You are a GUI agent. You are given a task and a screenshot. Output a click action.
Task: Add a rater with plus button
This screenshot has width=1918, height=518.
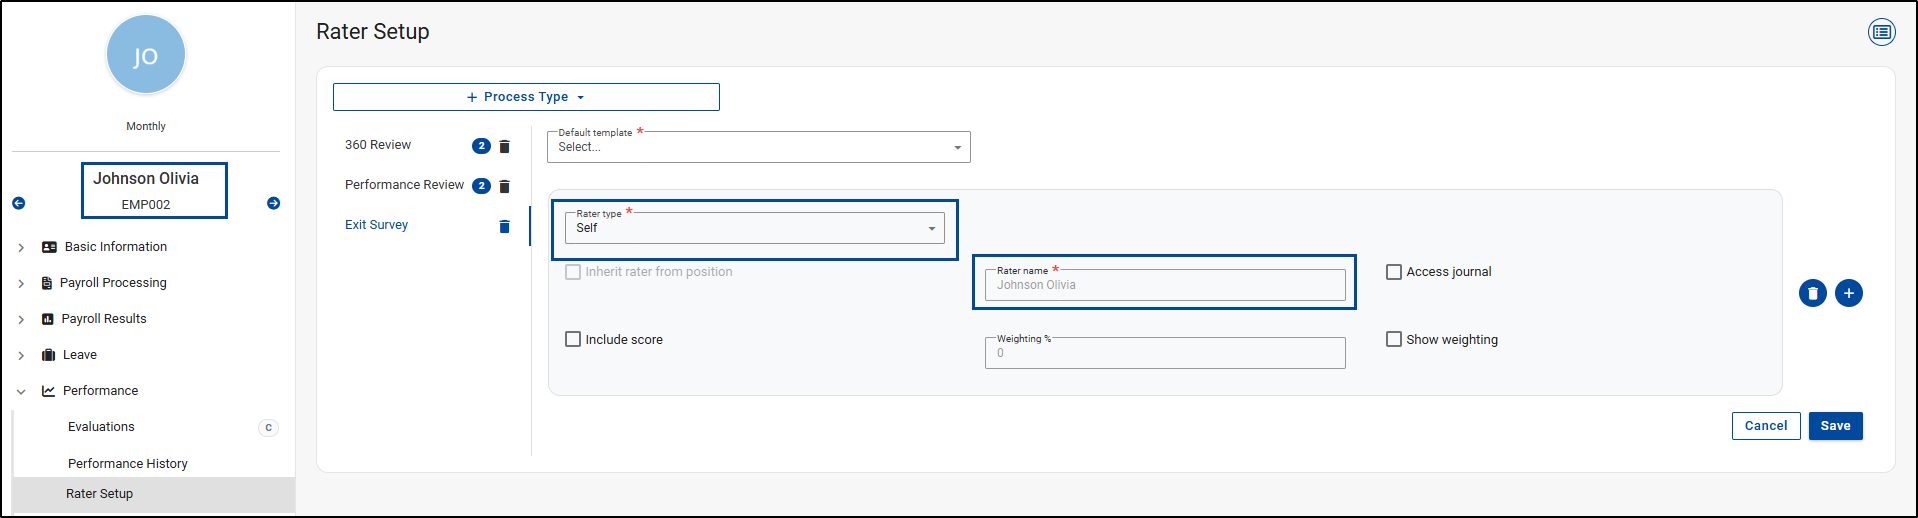[x=1848, y=293]
